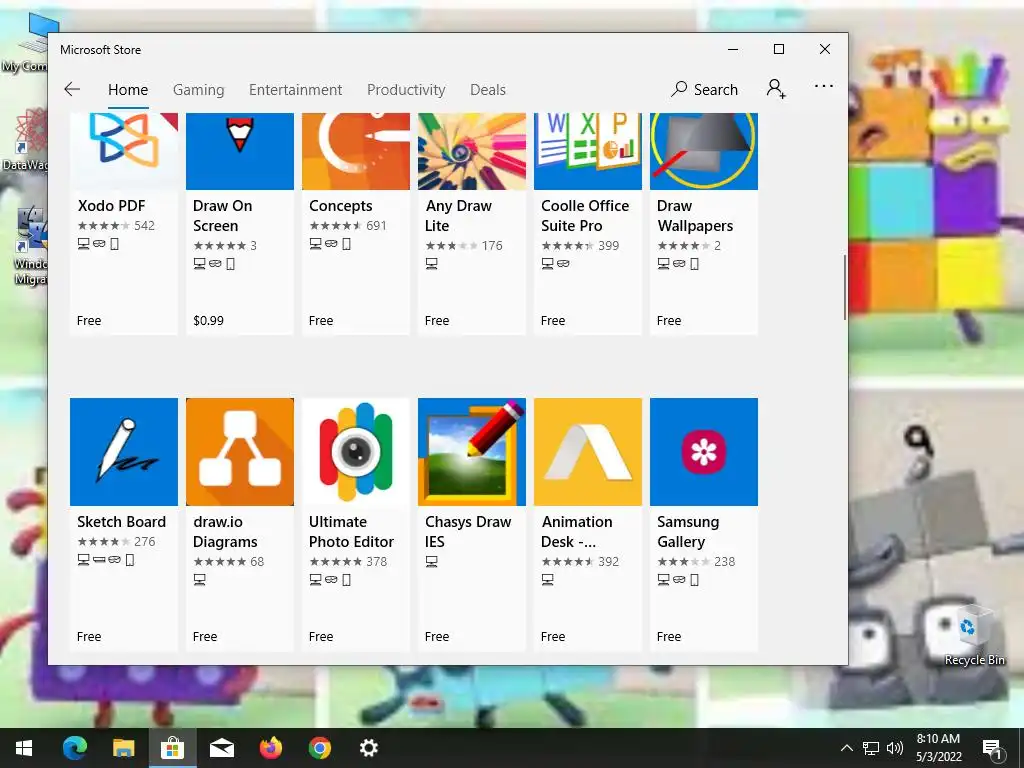Open the Samsung Gallery flower icon
Screen dimensions: 1024x768
[704, 452]
